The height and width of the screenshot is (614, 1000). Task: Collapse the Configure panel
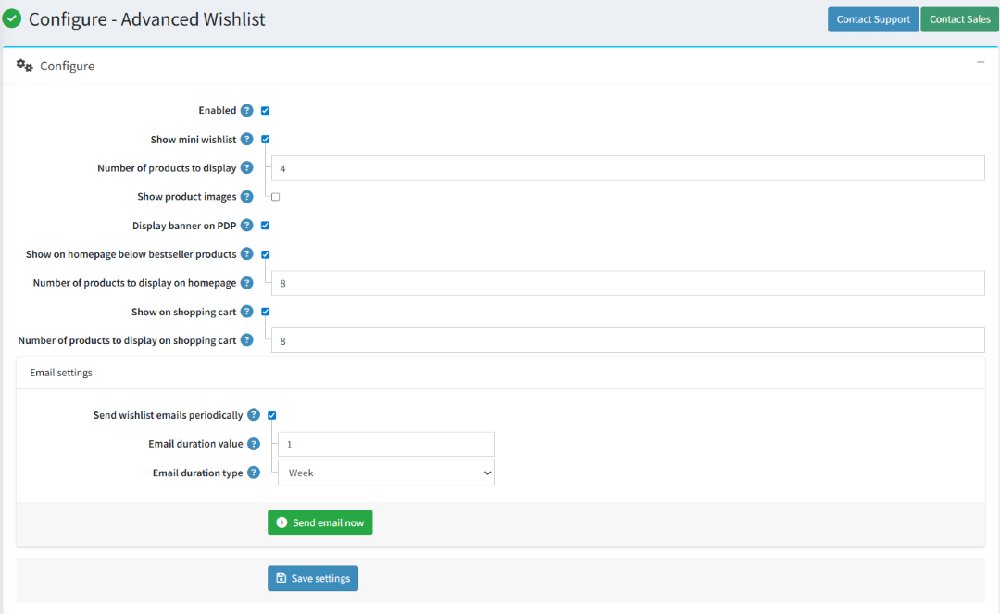pyautogui.click(x=981, y=61)
